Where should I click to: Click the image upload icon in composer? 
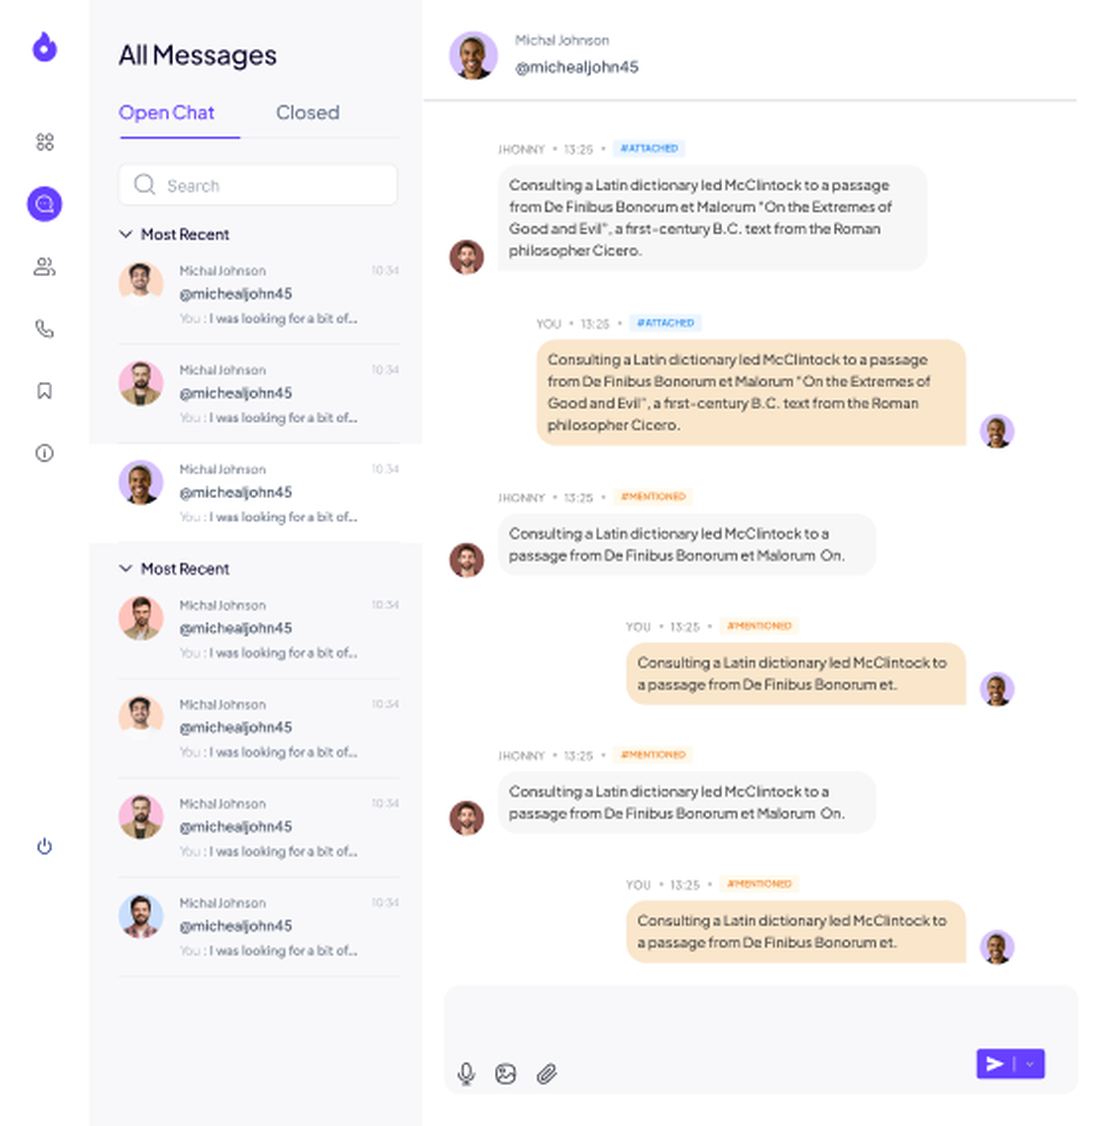tap(505, 1074)
